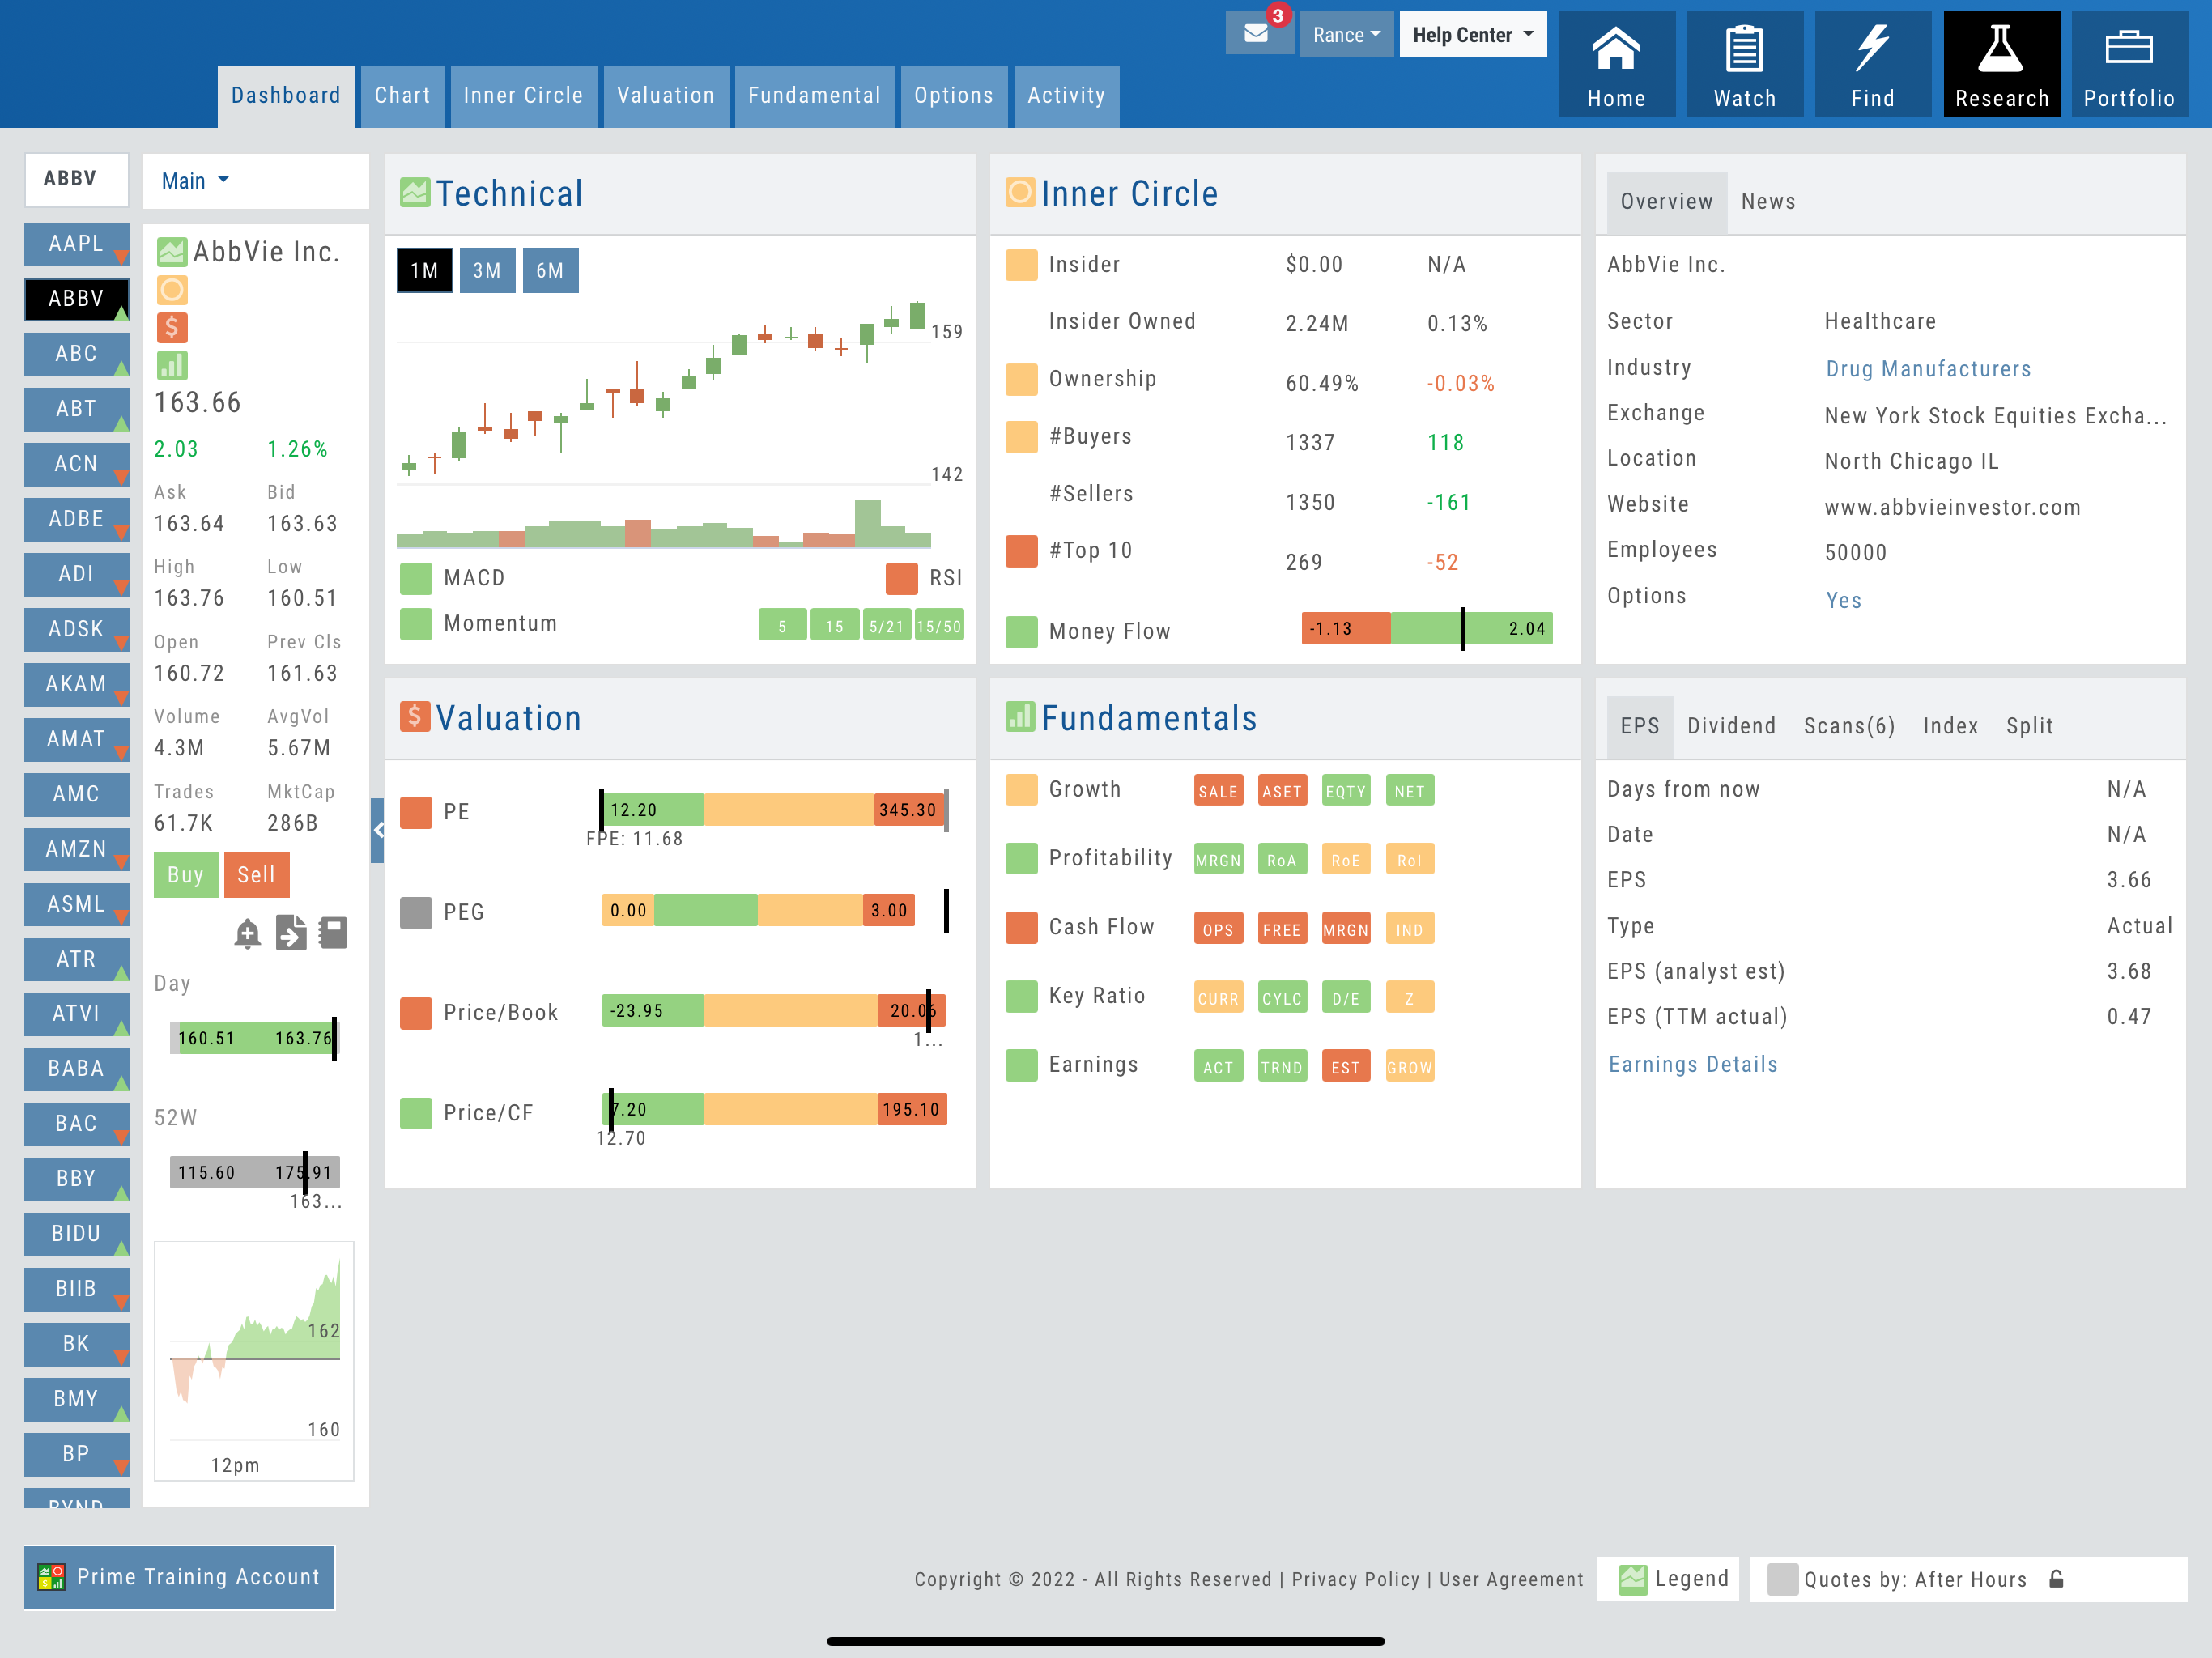2212x1658 pixels.
Task: Select the 5 momentum period
Action: tap(782, 626)
